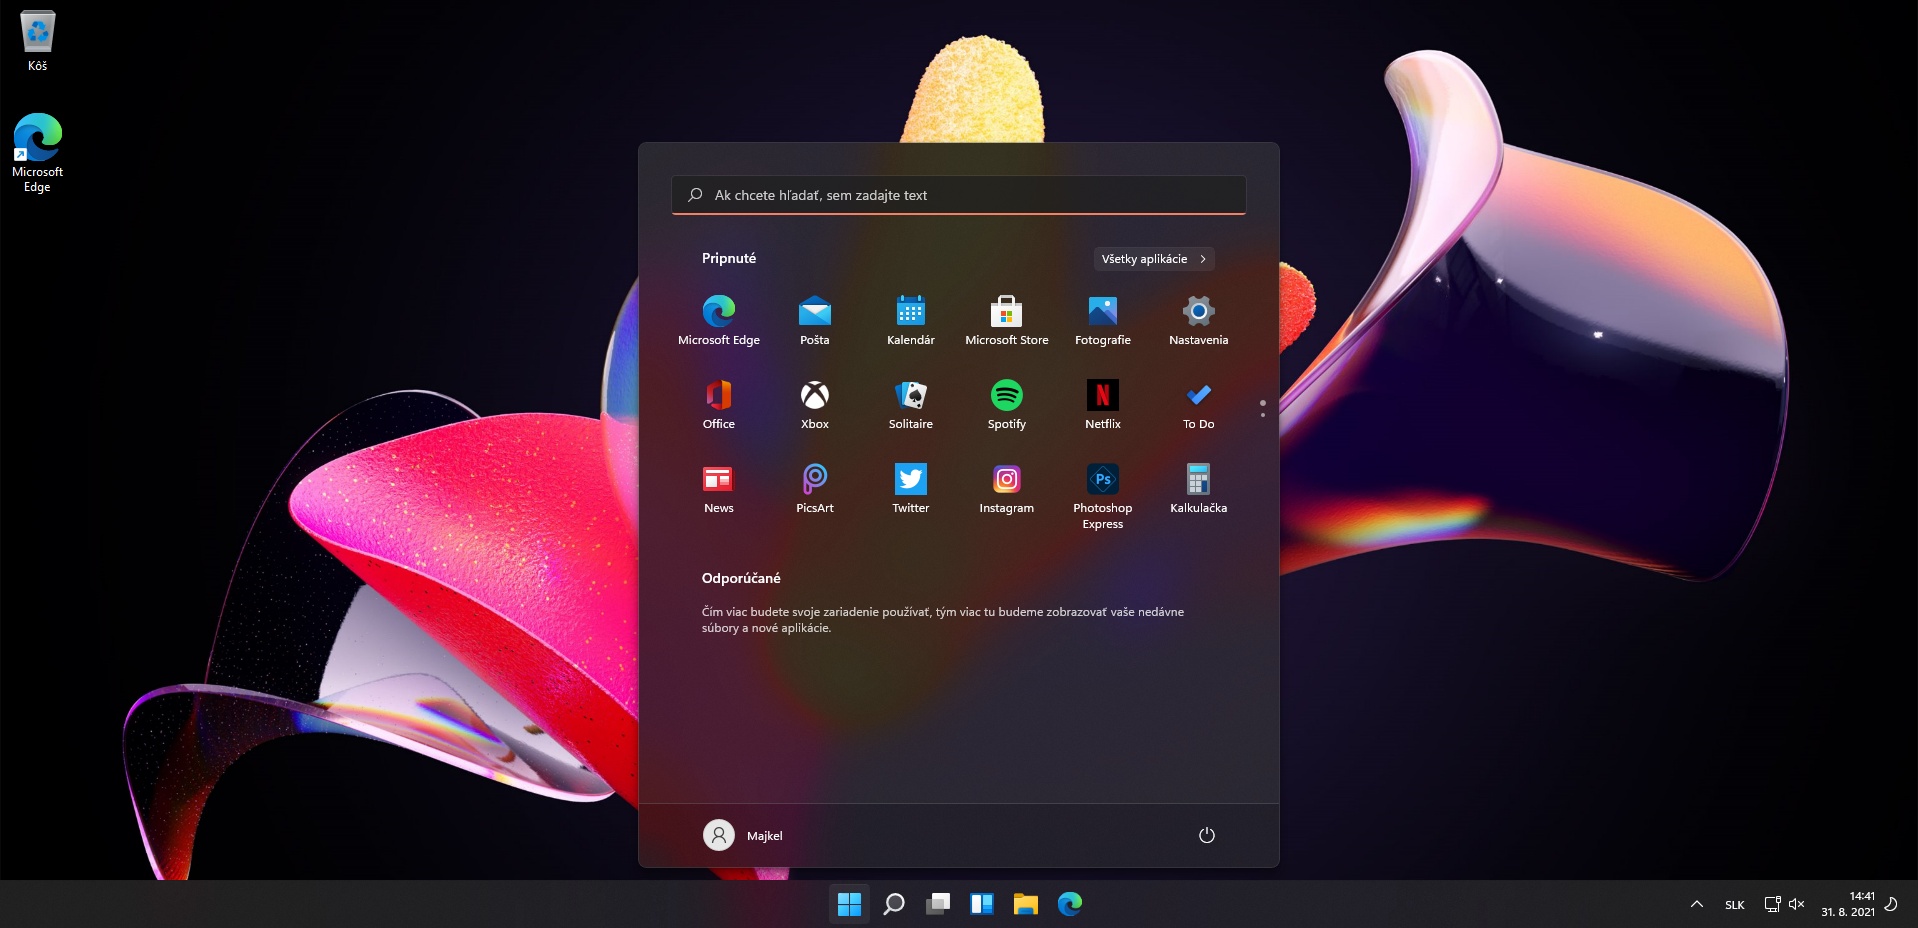Image resolution: width=1918 pixels, height=928 pixels.
Task: Open Majkel user account menu
Action: click(x=743, y=835)
